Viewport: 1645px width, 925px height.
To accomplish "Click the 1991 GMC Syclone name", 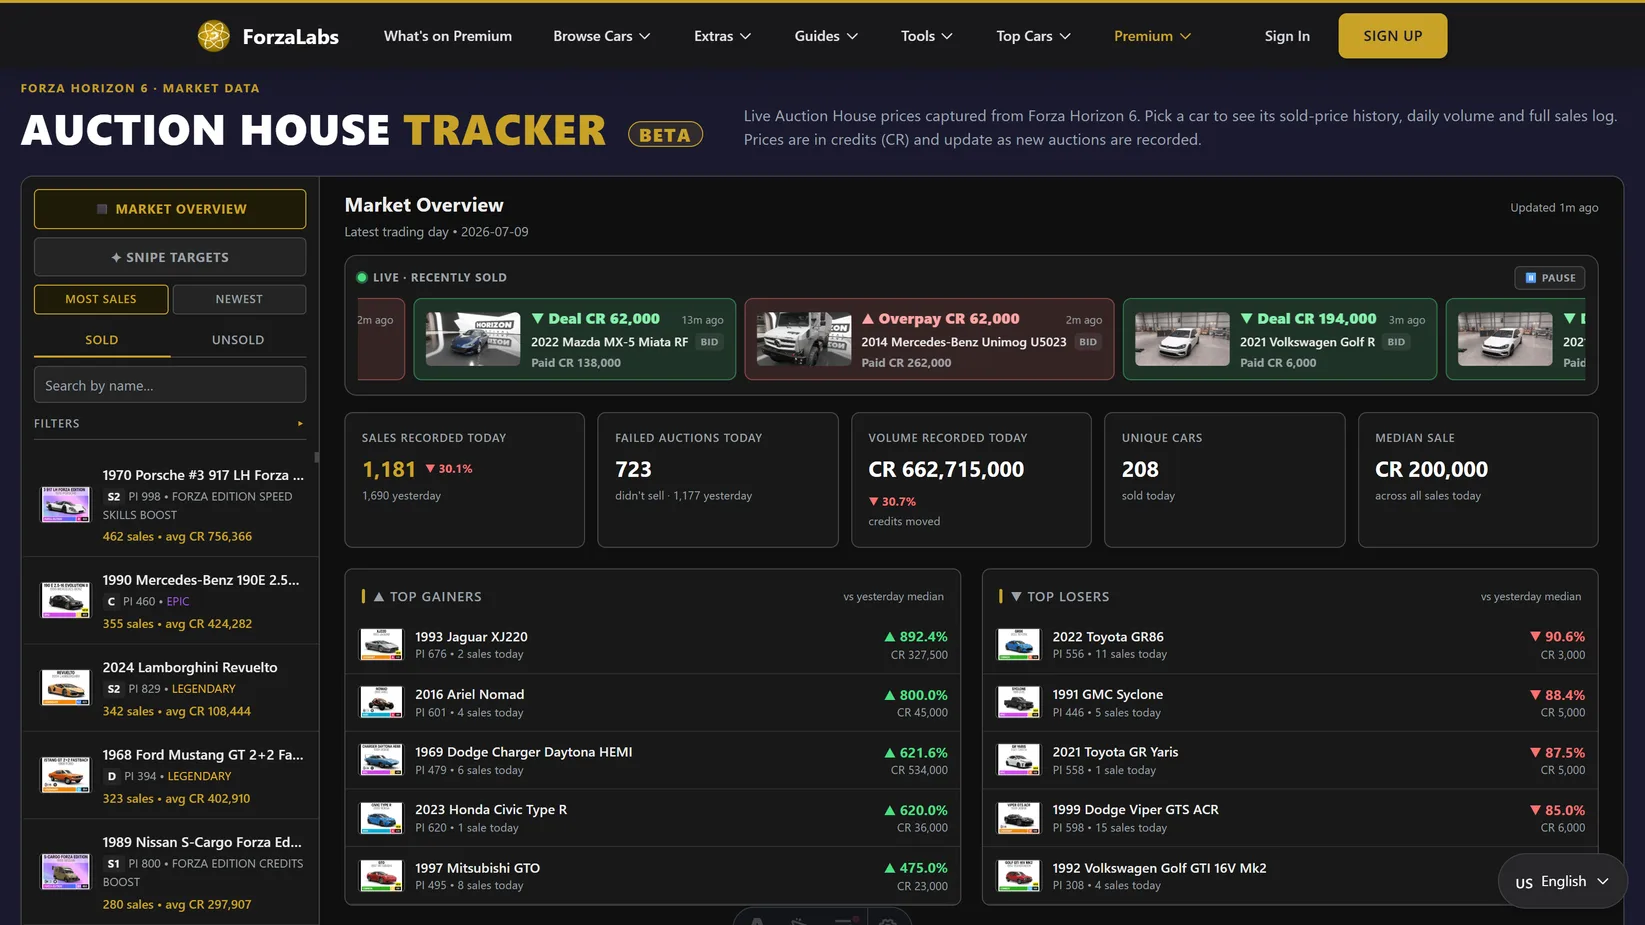I will 1107,695.
